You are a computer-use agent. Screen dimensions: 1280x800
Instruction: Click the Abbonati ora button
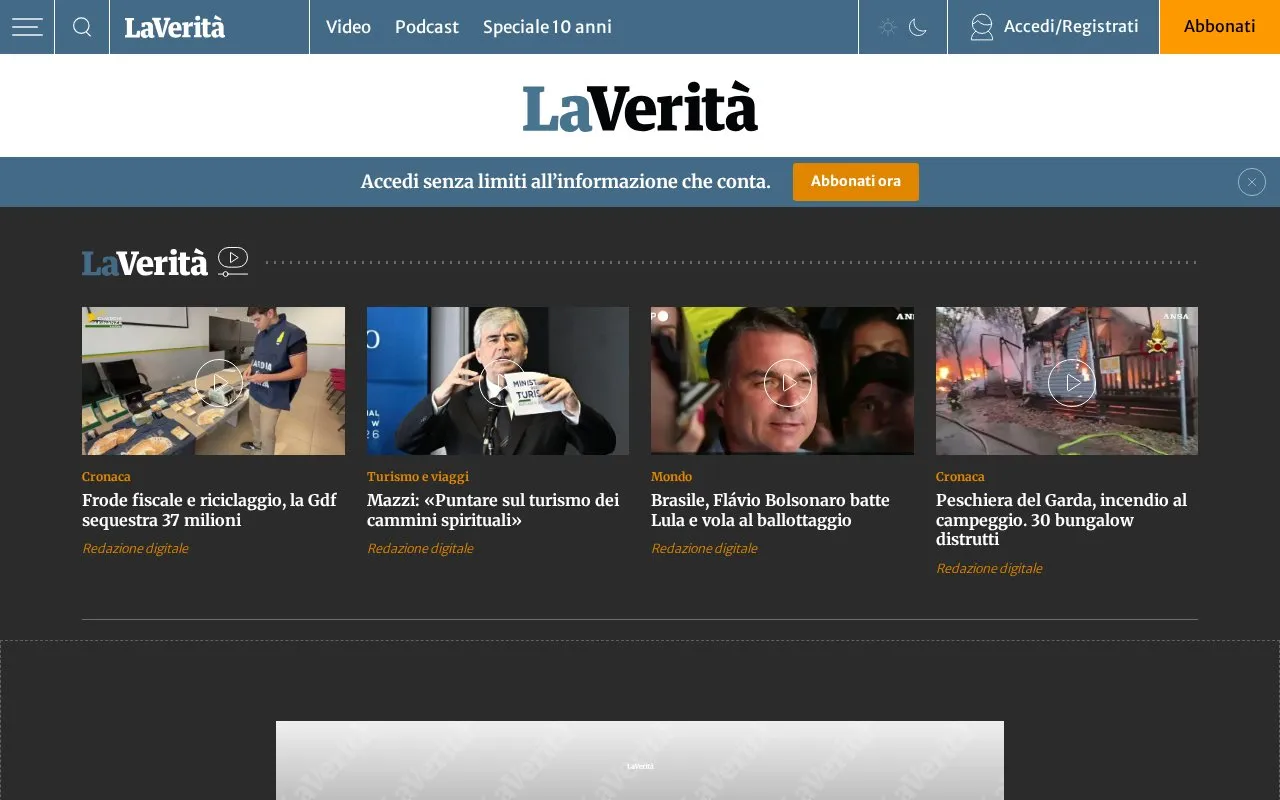(x=856, y=182)
